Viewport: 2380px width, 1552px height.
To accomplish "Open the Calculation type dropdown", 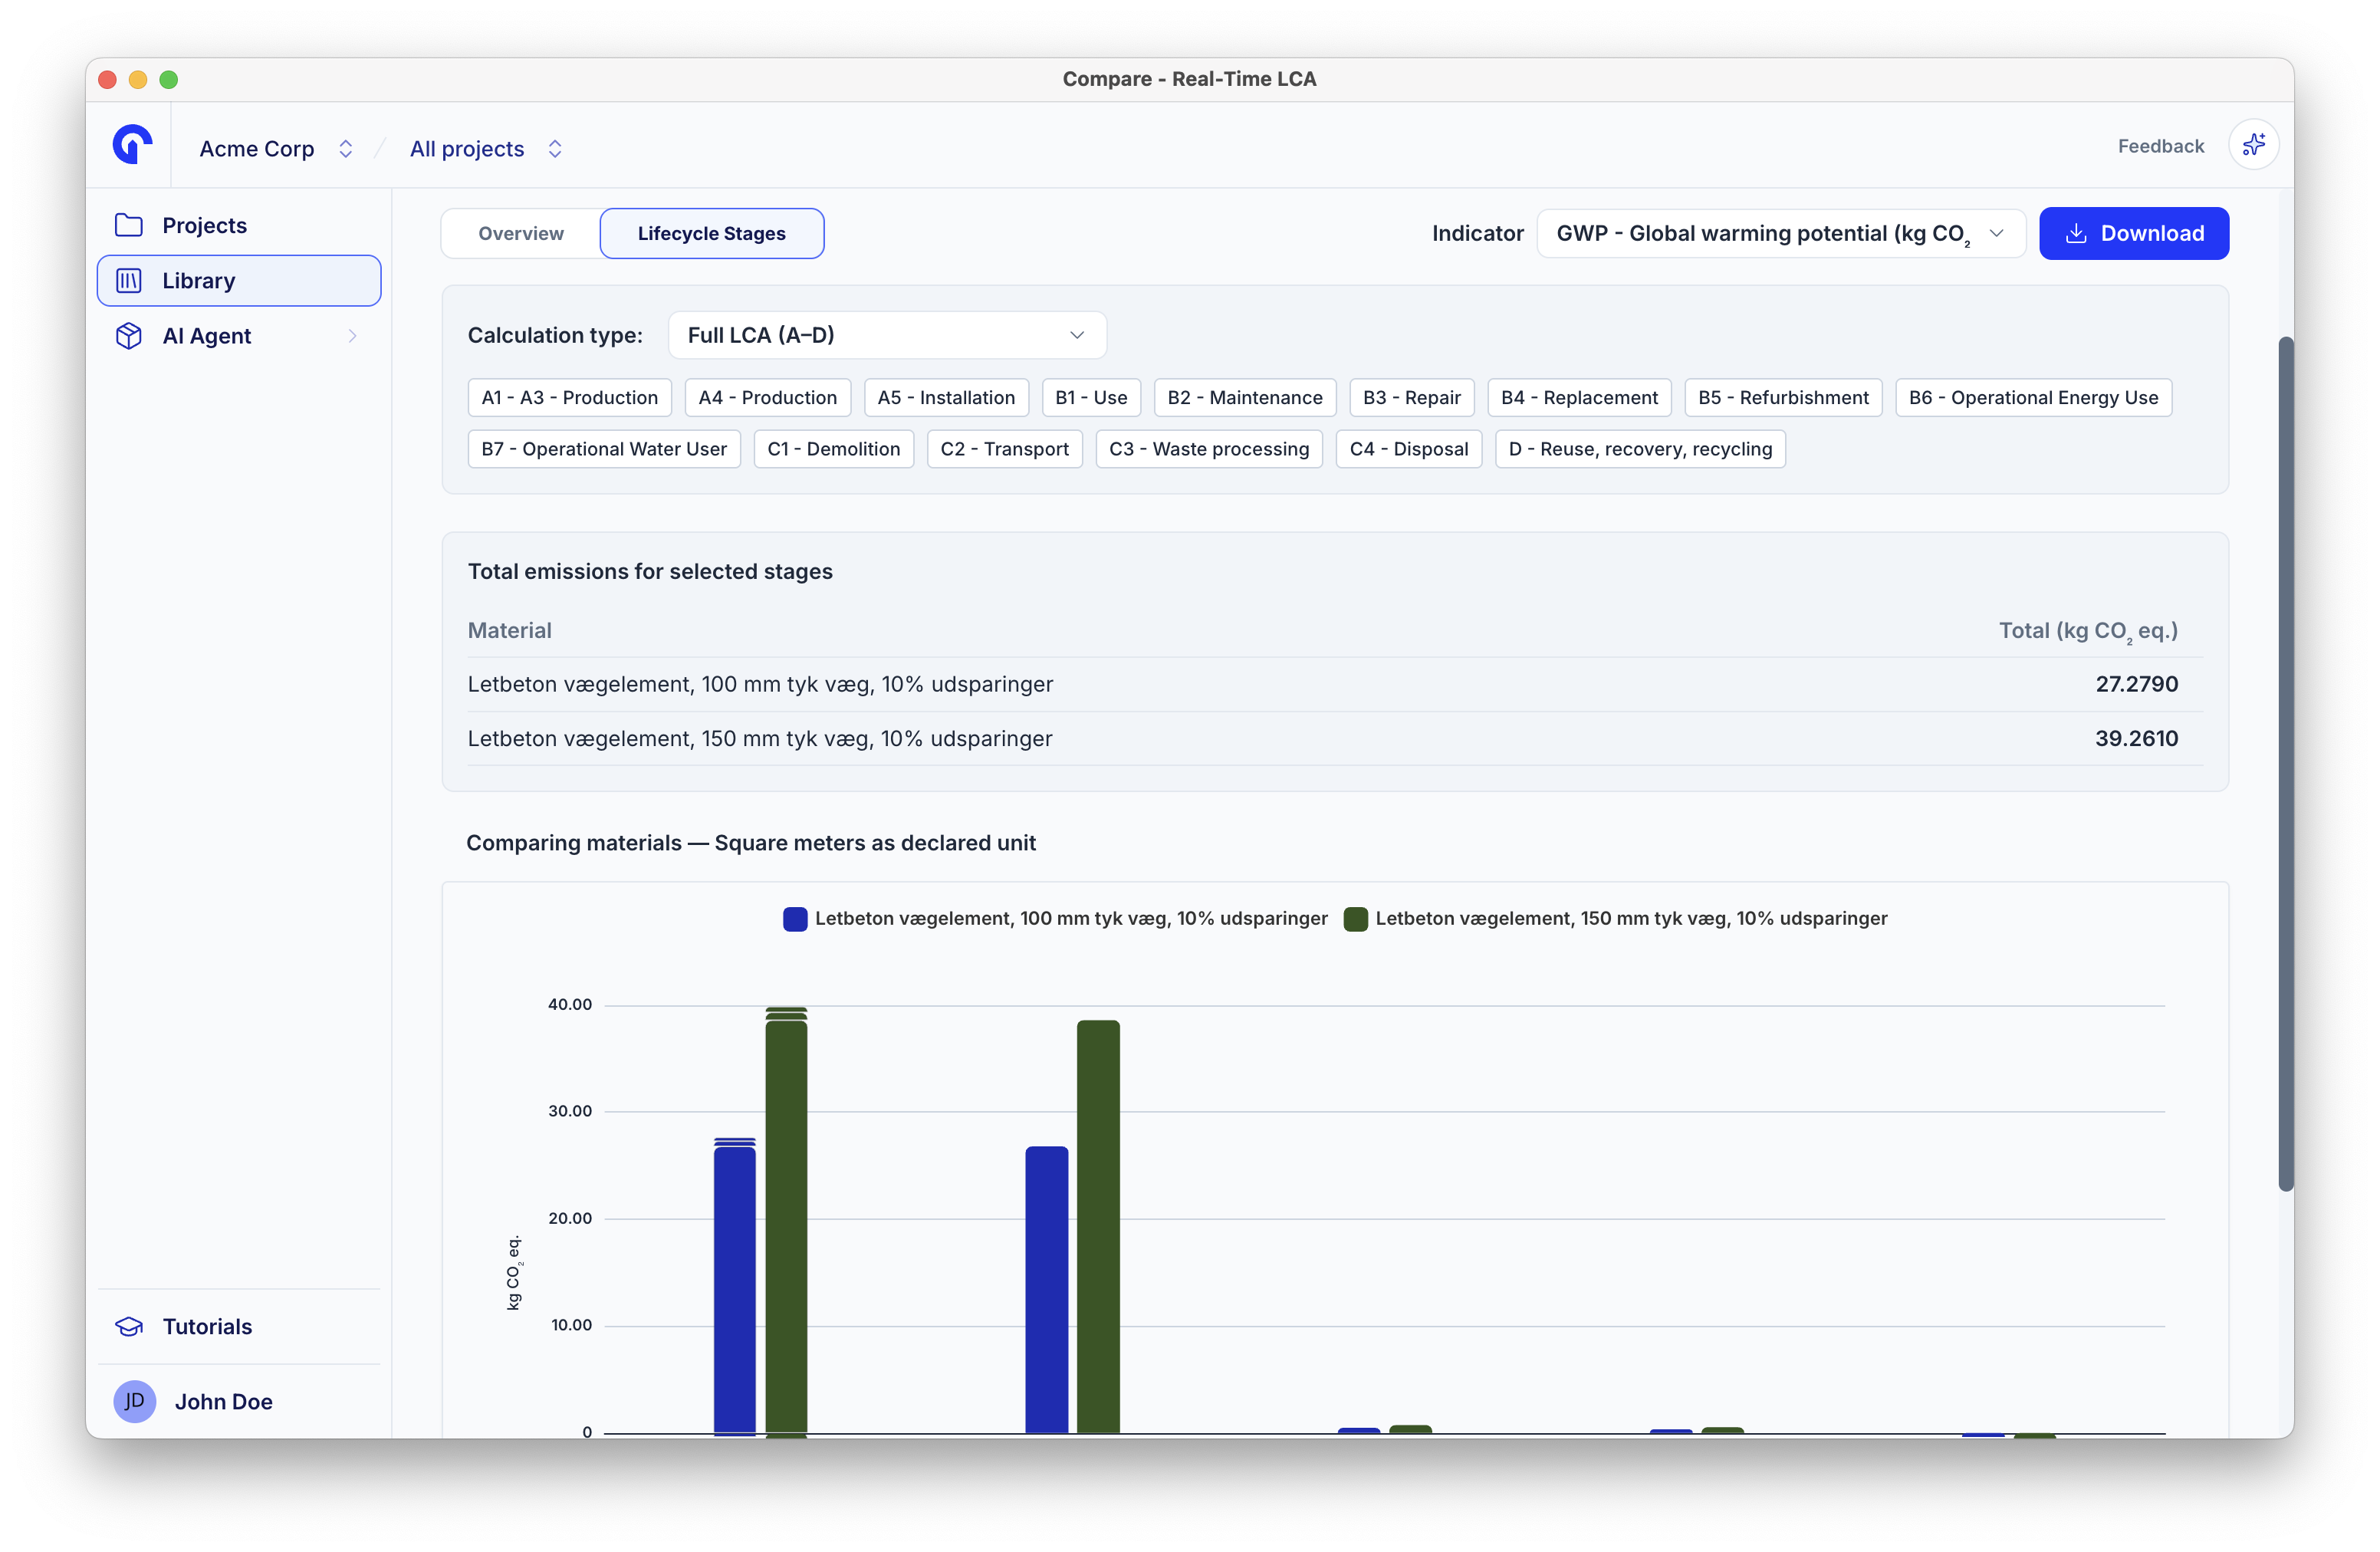I will tap(887, 335).
